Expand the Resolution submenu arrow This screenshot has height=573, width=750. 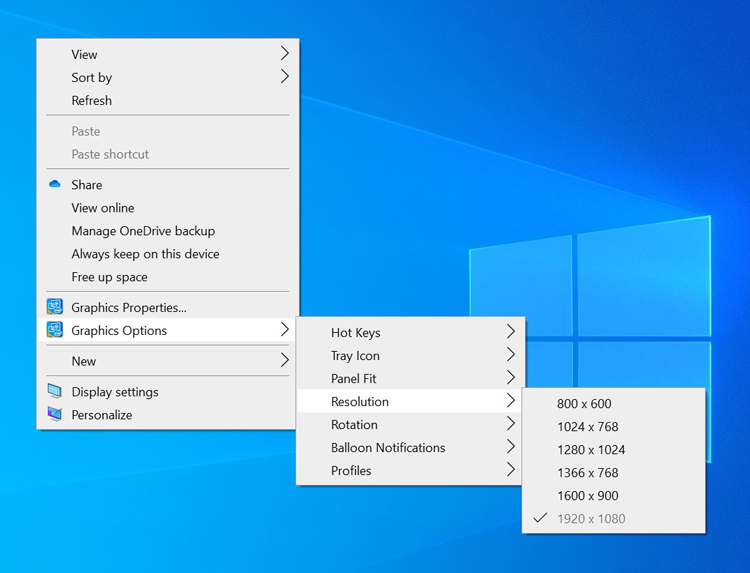pyautogui.click(x=511, y=400)
